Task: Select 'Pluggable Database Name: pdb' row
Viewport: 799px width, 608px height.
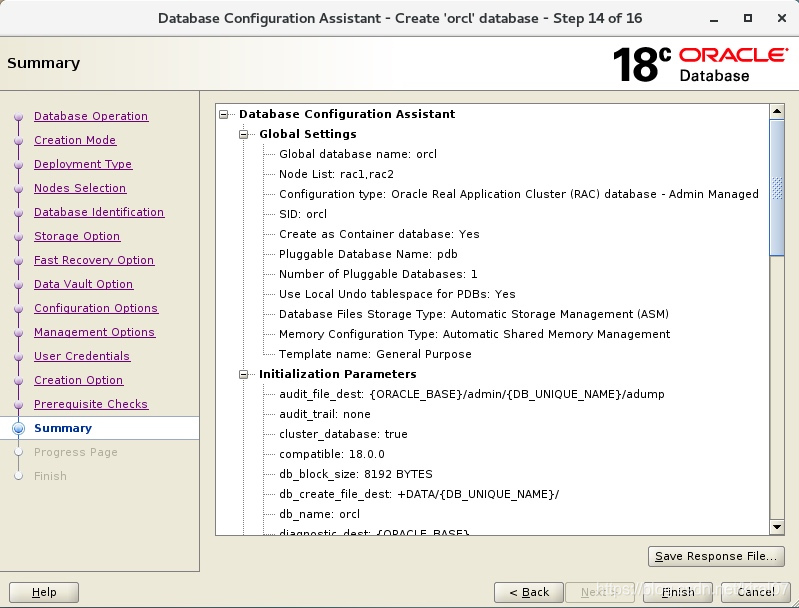Action: tap(368, 254)
